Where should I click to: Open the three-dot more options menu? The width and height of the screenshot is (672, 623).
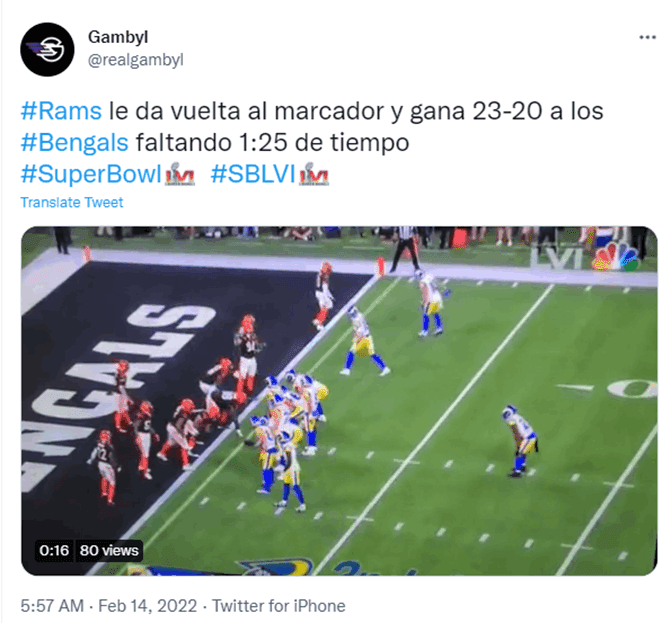point(647,37)
